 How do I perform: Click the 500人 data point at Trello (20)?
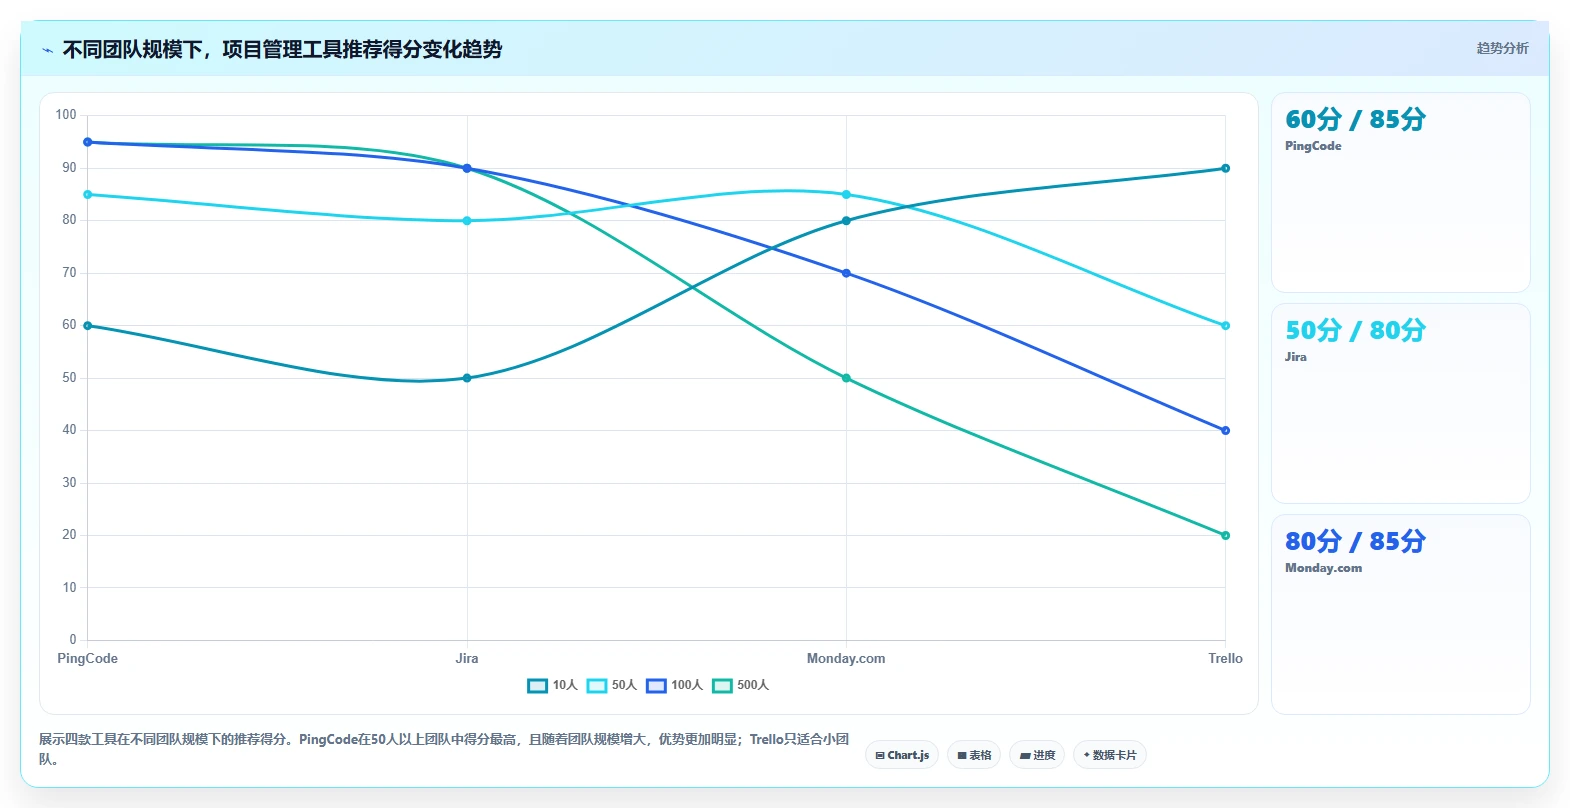[1225, 535]
